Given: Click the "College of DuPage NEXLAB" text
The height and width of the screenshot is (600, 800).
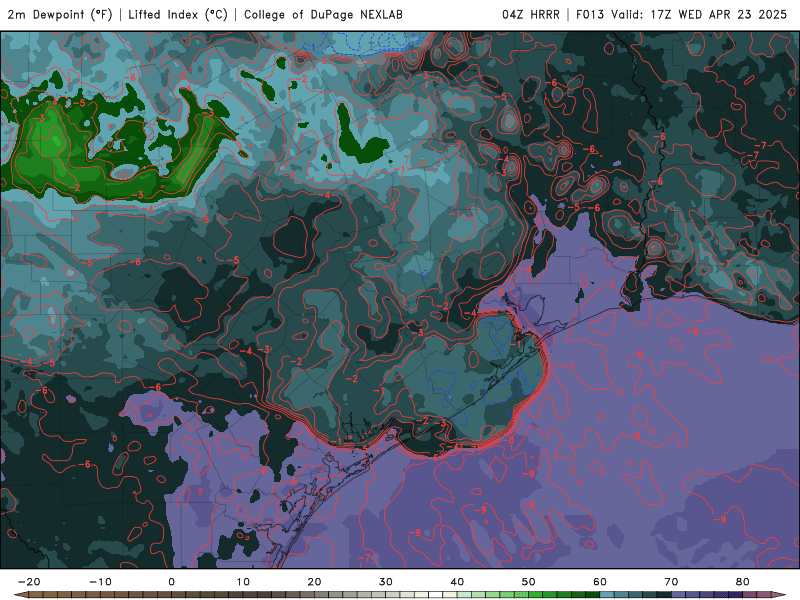Looking at the screenshot, I should (x=323, y=14).
